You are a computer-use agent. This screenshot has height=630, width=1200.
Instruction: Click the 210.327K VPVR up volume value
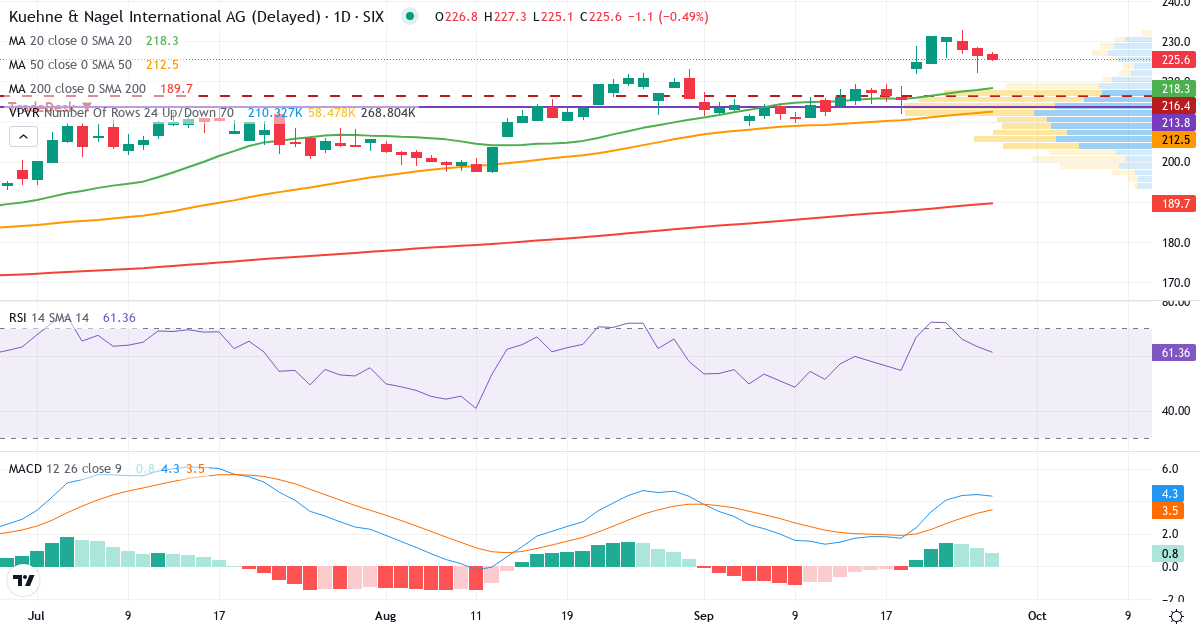(x=275, y=113)
